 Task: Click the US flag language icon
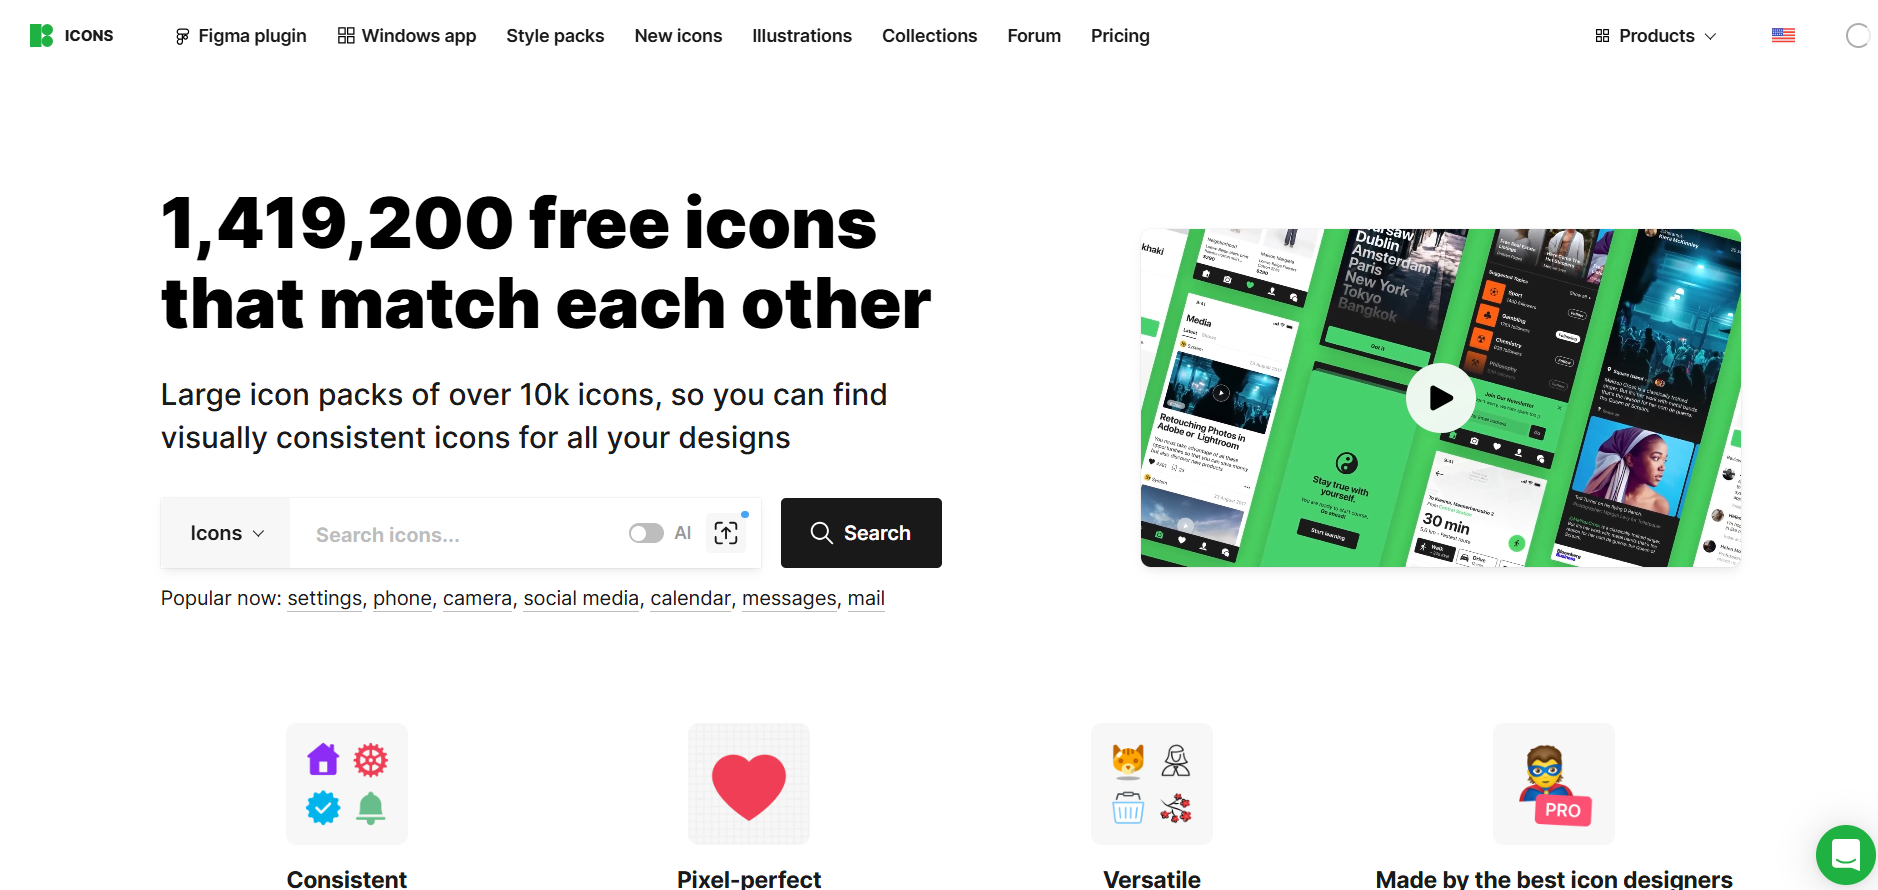1783,35
